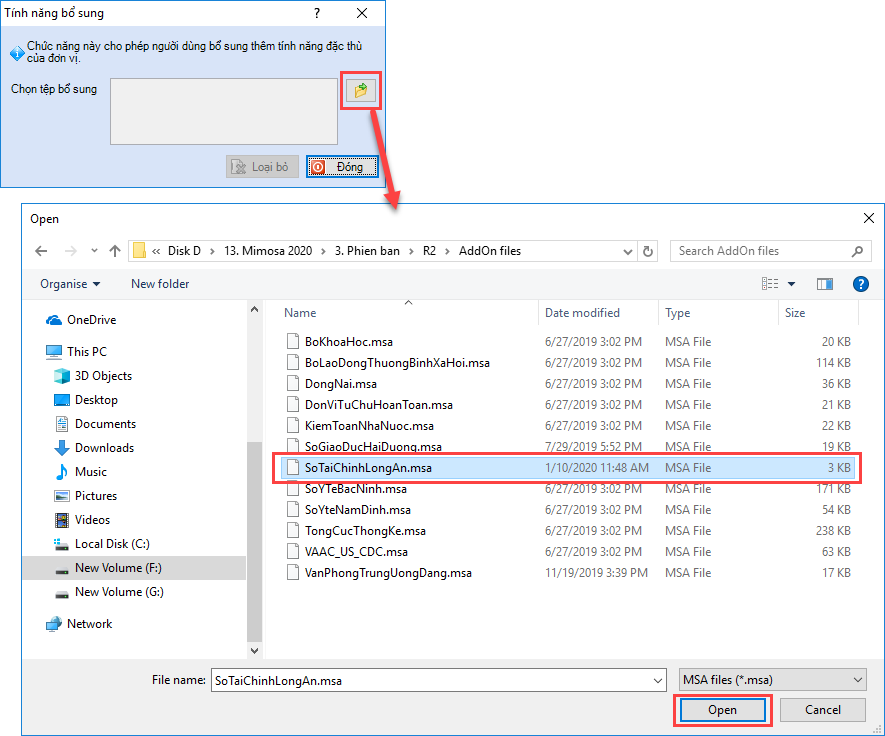The height and width of the screenshot is (736, 885).
Task: Click the Loại bỏ button
Action: coord(262,167)
